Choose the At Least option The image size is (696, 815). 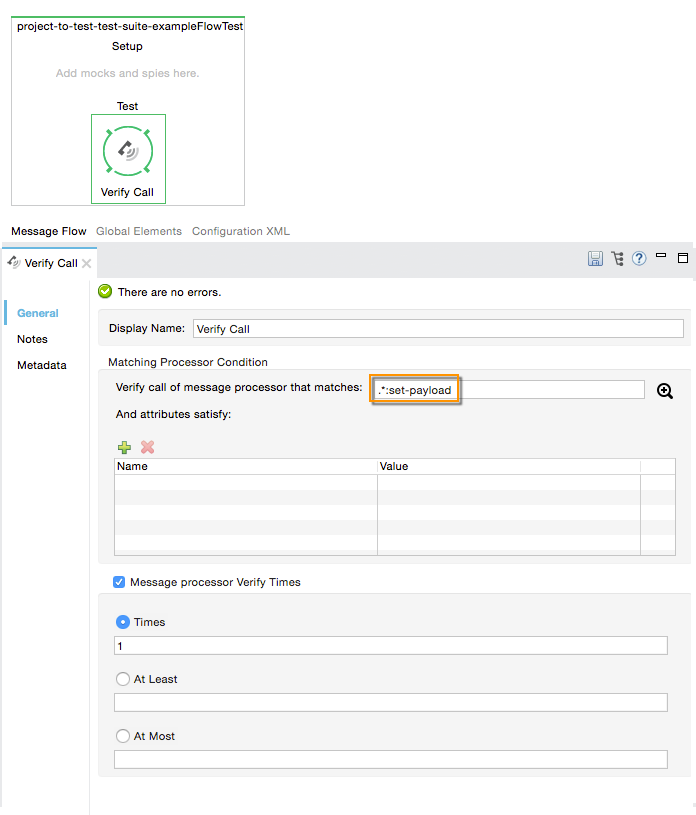pyautogui.click(x=122, y=679)
